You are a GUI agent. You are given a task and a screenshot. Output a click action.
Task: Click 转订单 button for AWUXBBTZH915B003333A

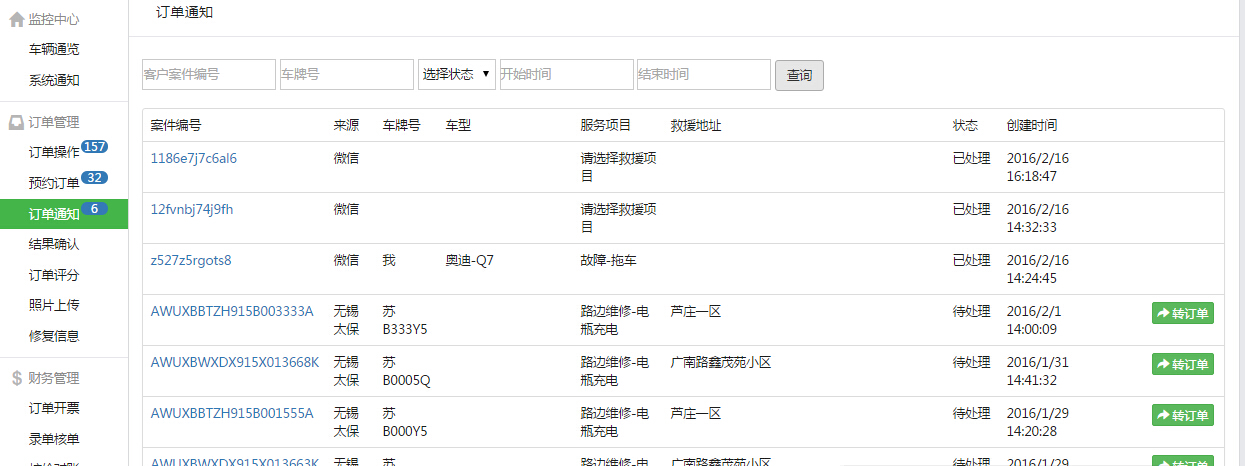pyautogui.click(x=1182, y=313)
